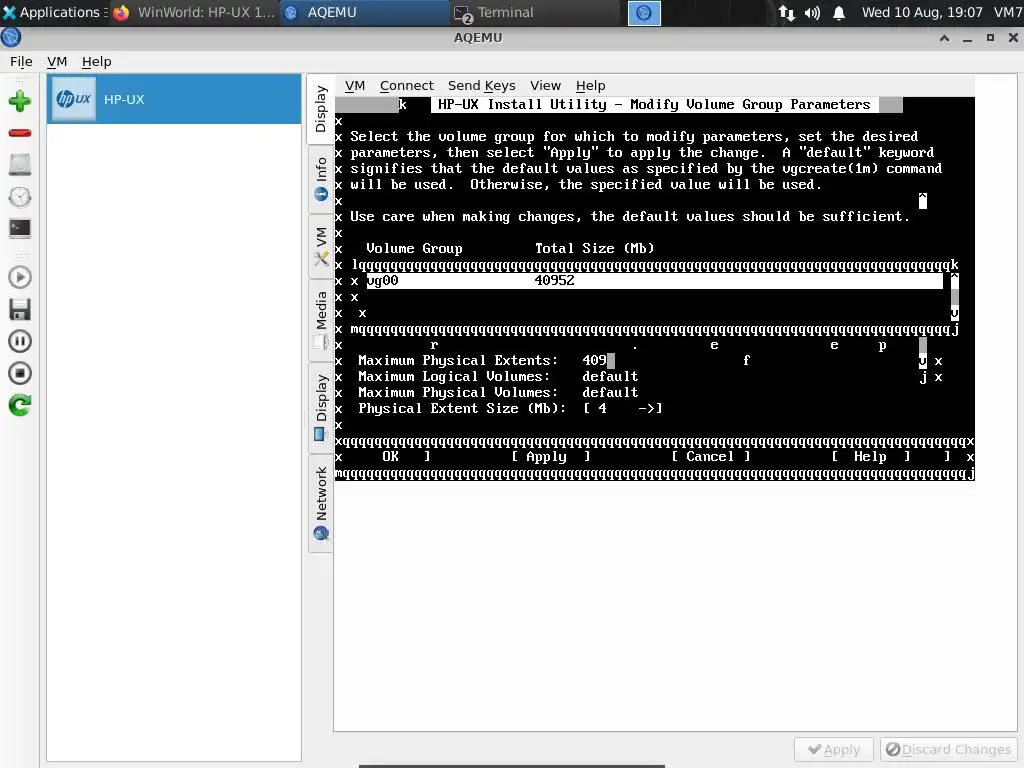Click the Total Size (Mb) column header
The height and width of the screenshot is (768, 1024).
[594, 249]
